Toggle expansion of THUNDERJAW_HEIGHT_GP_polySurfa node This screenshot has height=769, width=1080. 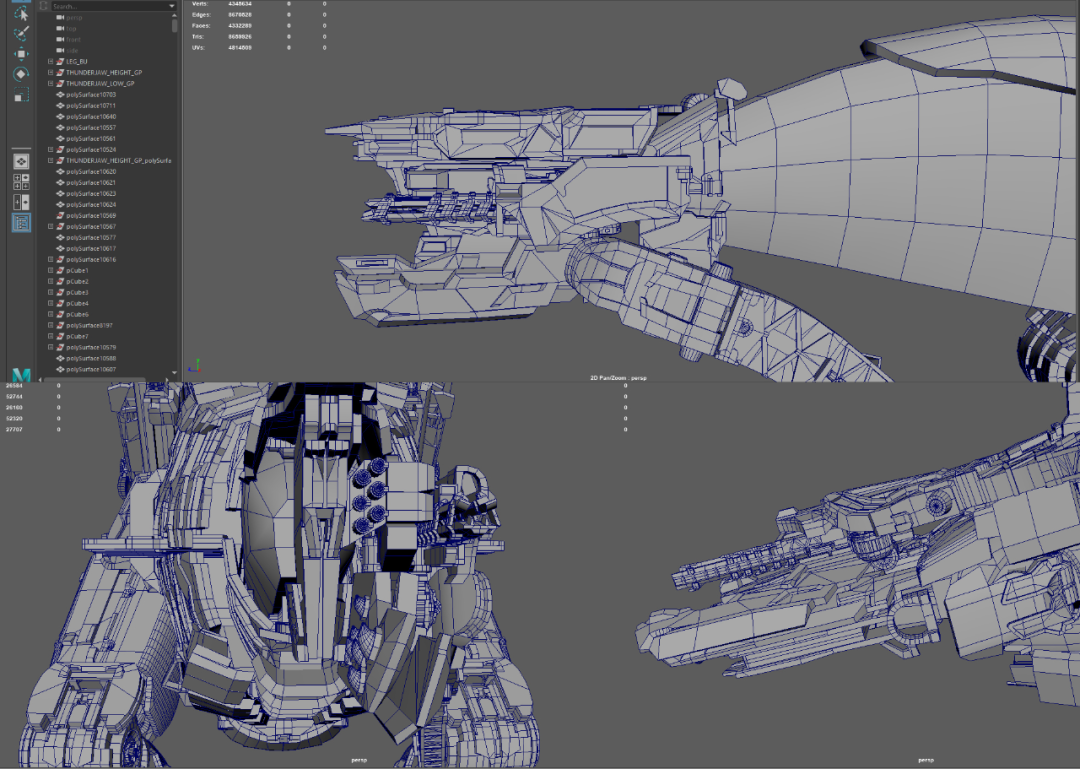50,161
